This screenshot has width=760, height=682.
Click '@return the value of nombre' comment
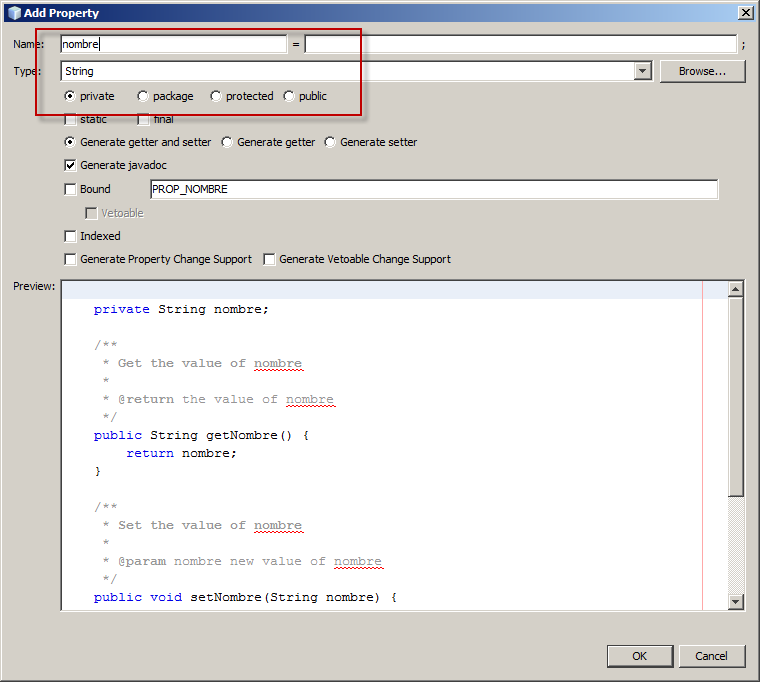[226, 399]
